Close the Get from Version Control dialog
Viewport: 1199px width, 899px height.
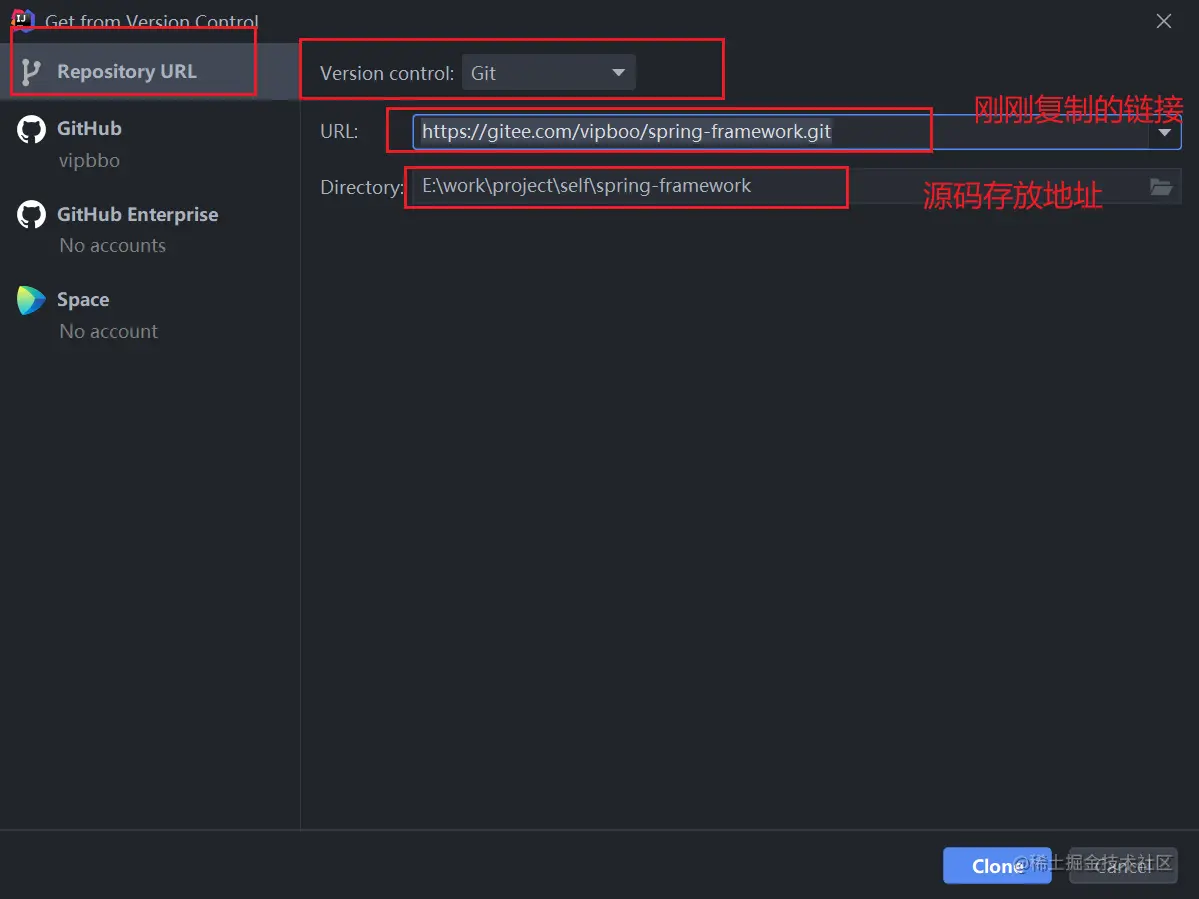click(1164, 21)
